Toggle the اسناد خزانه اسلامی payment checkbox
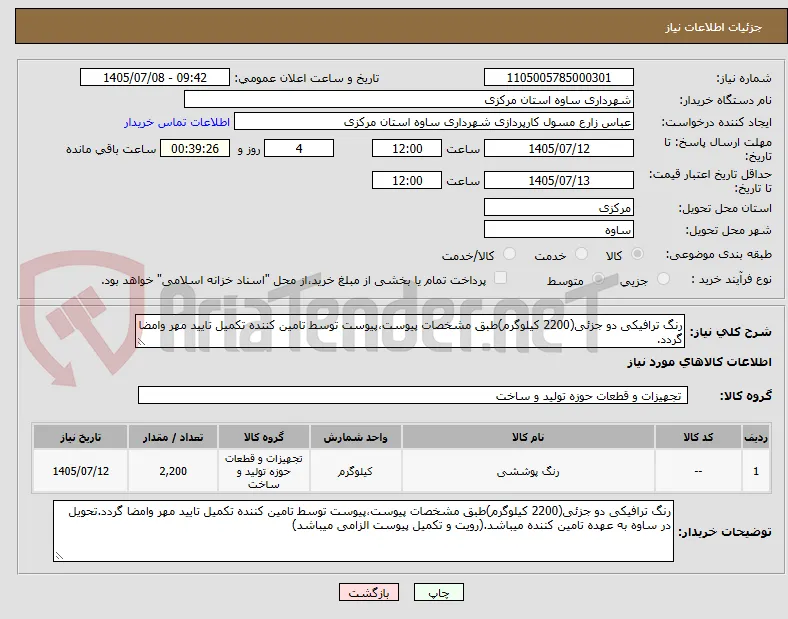The height and width of the screenshot is (619, 788). pyautogui.click(x=500, y=278)
